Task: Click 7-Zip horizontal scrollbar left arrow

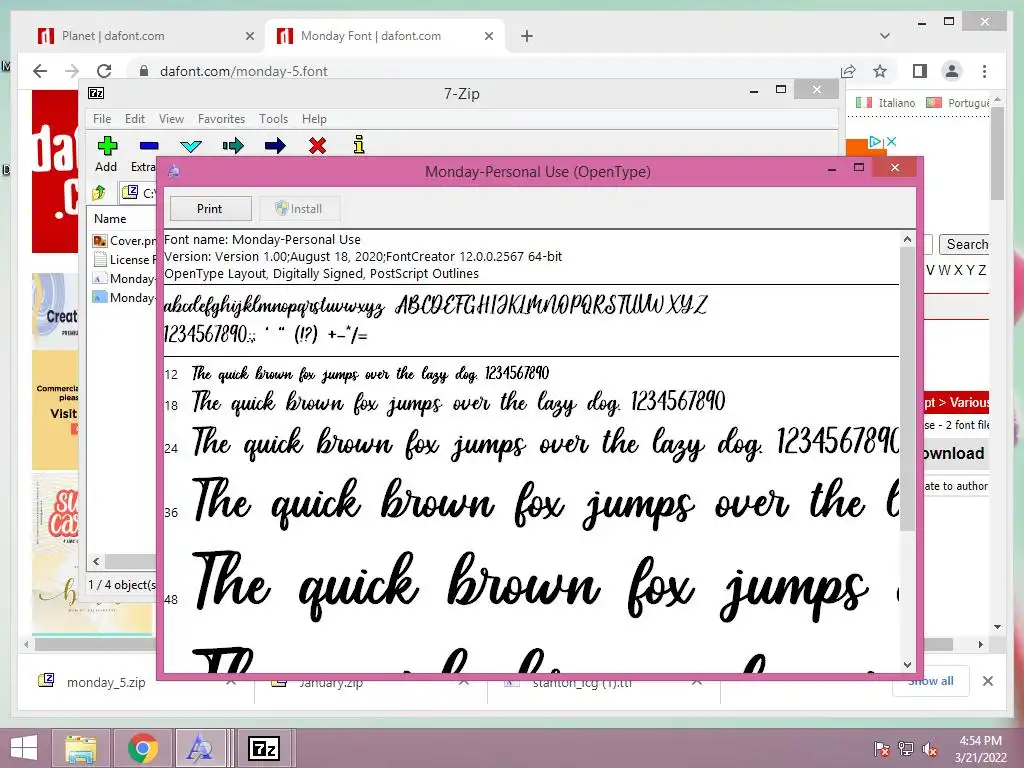Action: click(x=97, y=561)
